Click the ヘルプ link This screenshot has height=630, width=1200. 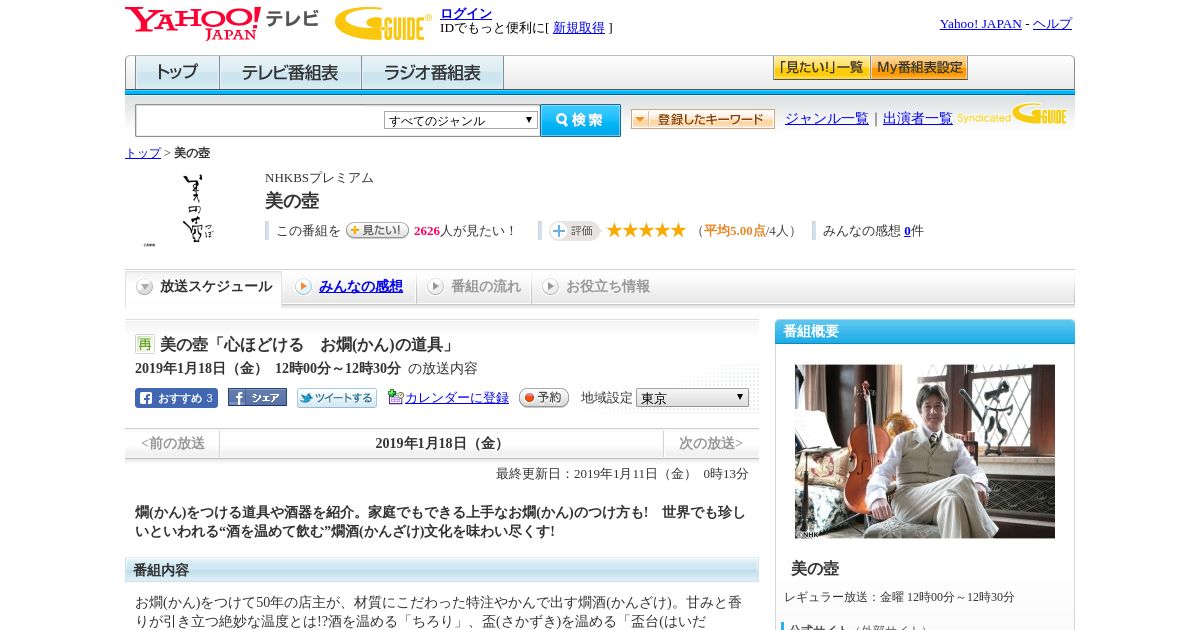1052,24
